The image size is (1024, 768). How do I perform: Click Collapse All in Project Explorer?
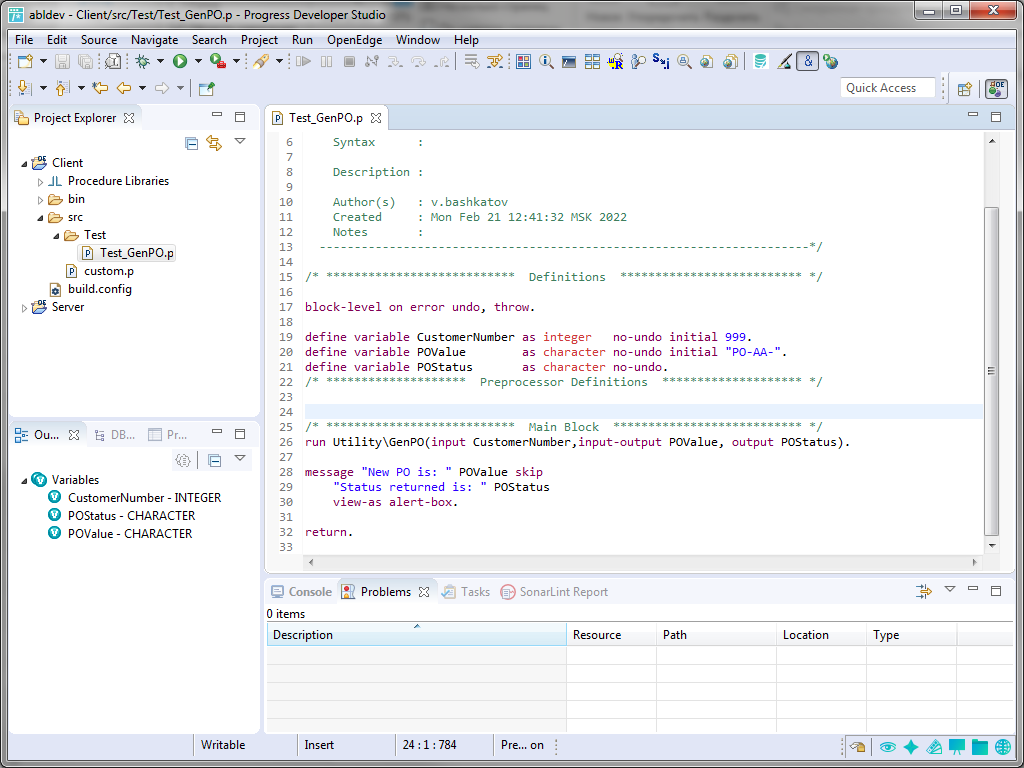(191, 143)
